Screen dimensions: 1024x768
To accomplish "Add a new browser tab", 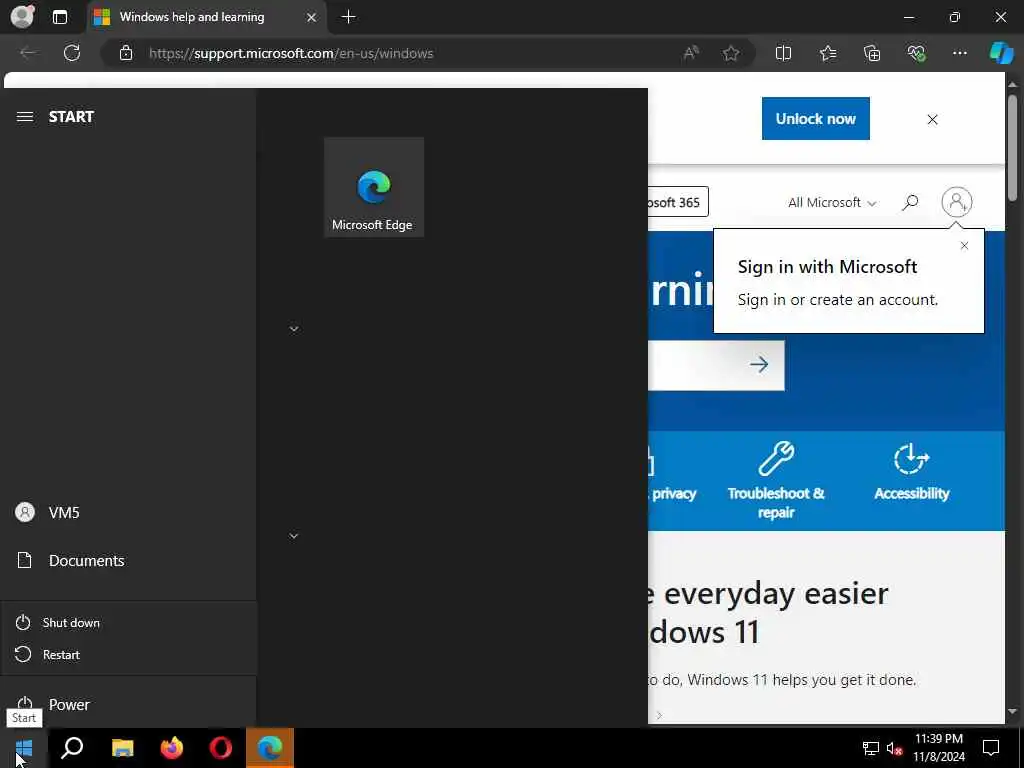I will pos(349,17).
